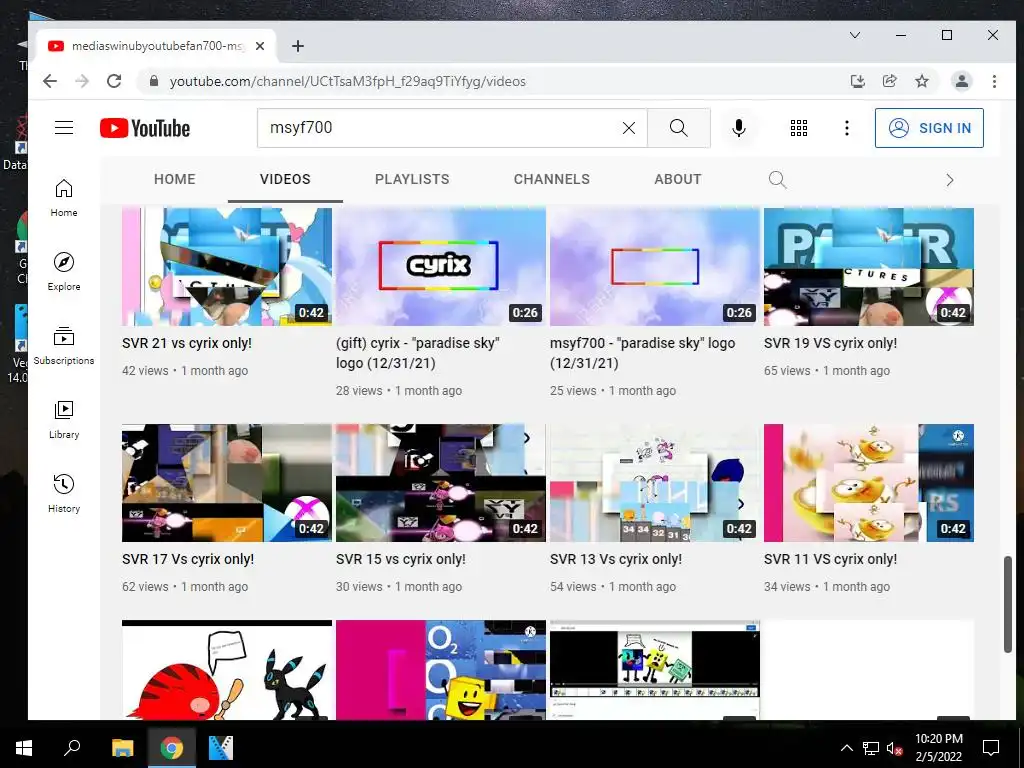Viewport: 1024px width, 768px height.
Task: Open Library in the sidebar
Action: point(64,420)
